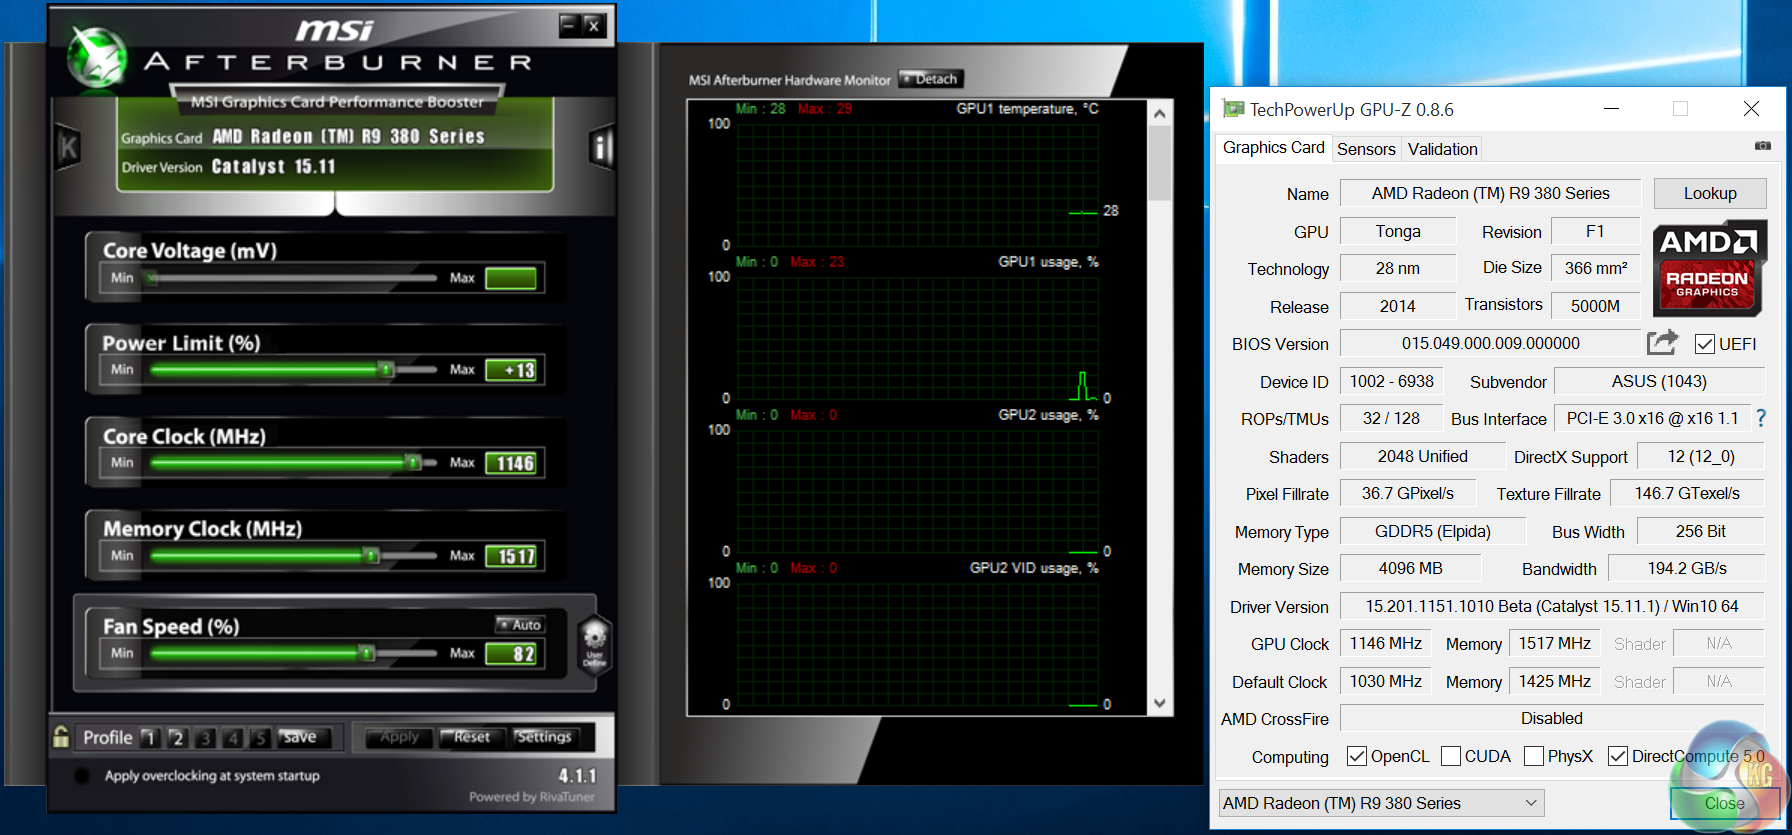The image size is (1792, 835).
Task: Toggle apply overclocking at system startup
Action: pyautogui.click(x=83, y=776)
